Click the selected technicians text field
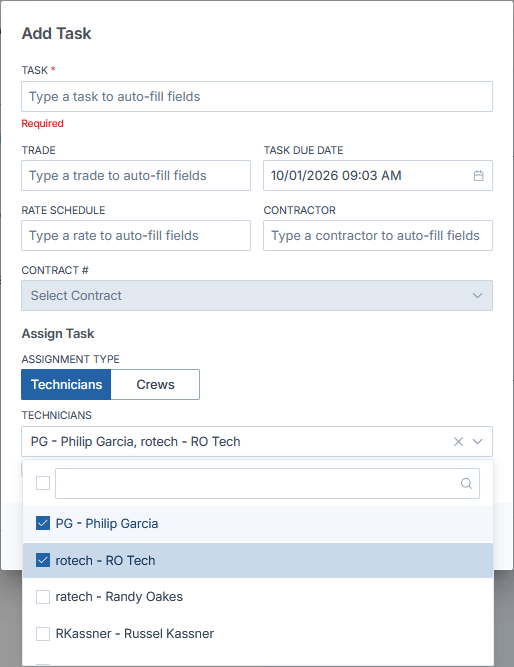This screenshot has width=514, height=667. tap(257, 442)
